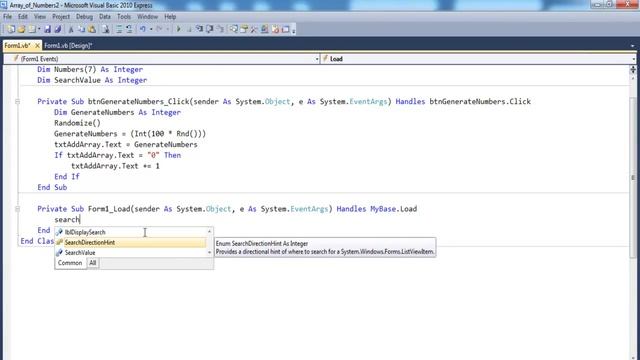
Task: Click the Save floppy disk icon
Action: pos(47,29)
